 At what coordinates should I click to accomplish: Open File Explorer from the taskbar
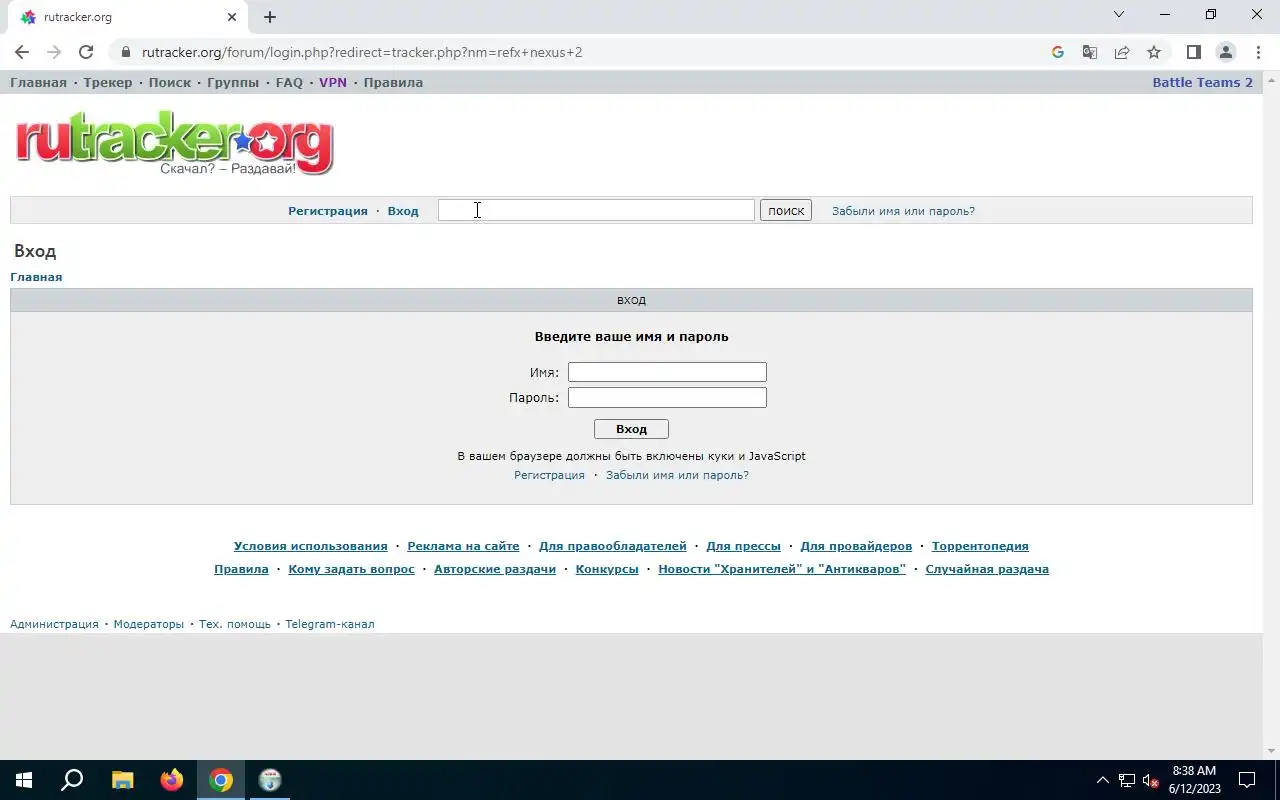pos(122,780)
